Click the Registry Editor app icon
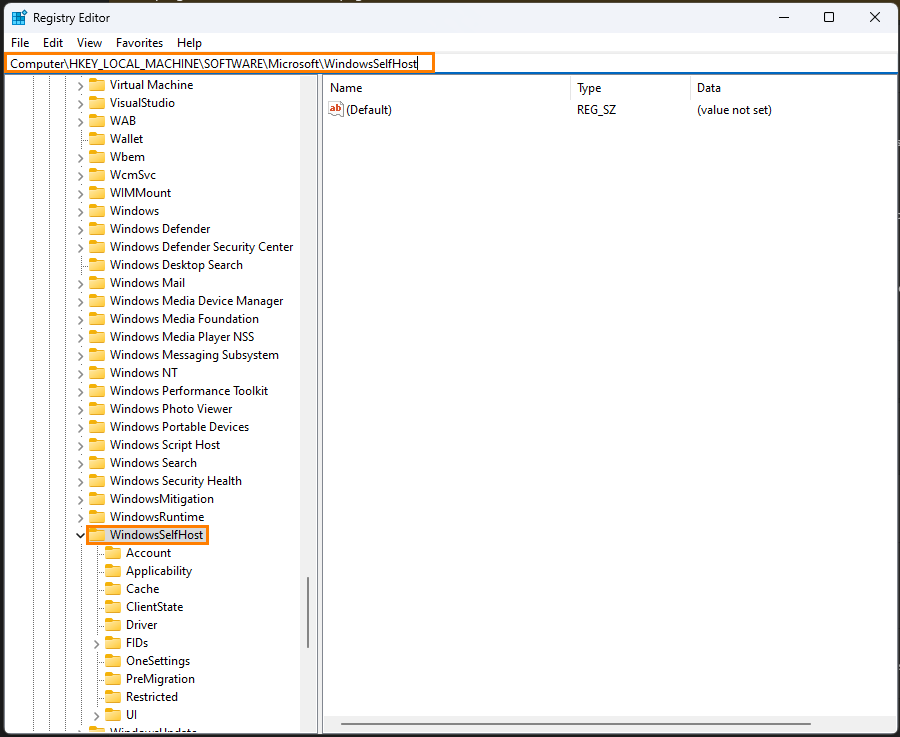Screen dimensions: 900x737 tap(19, 18)
